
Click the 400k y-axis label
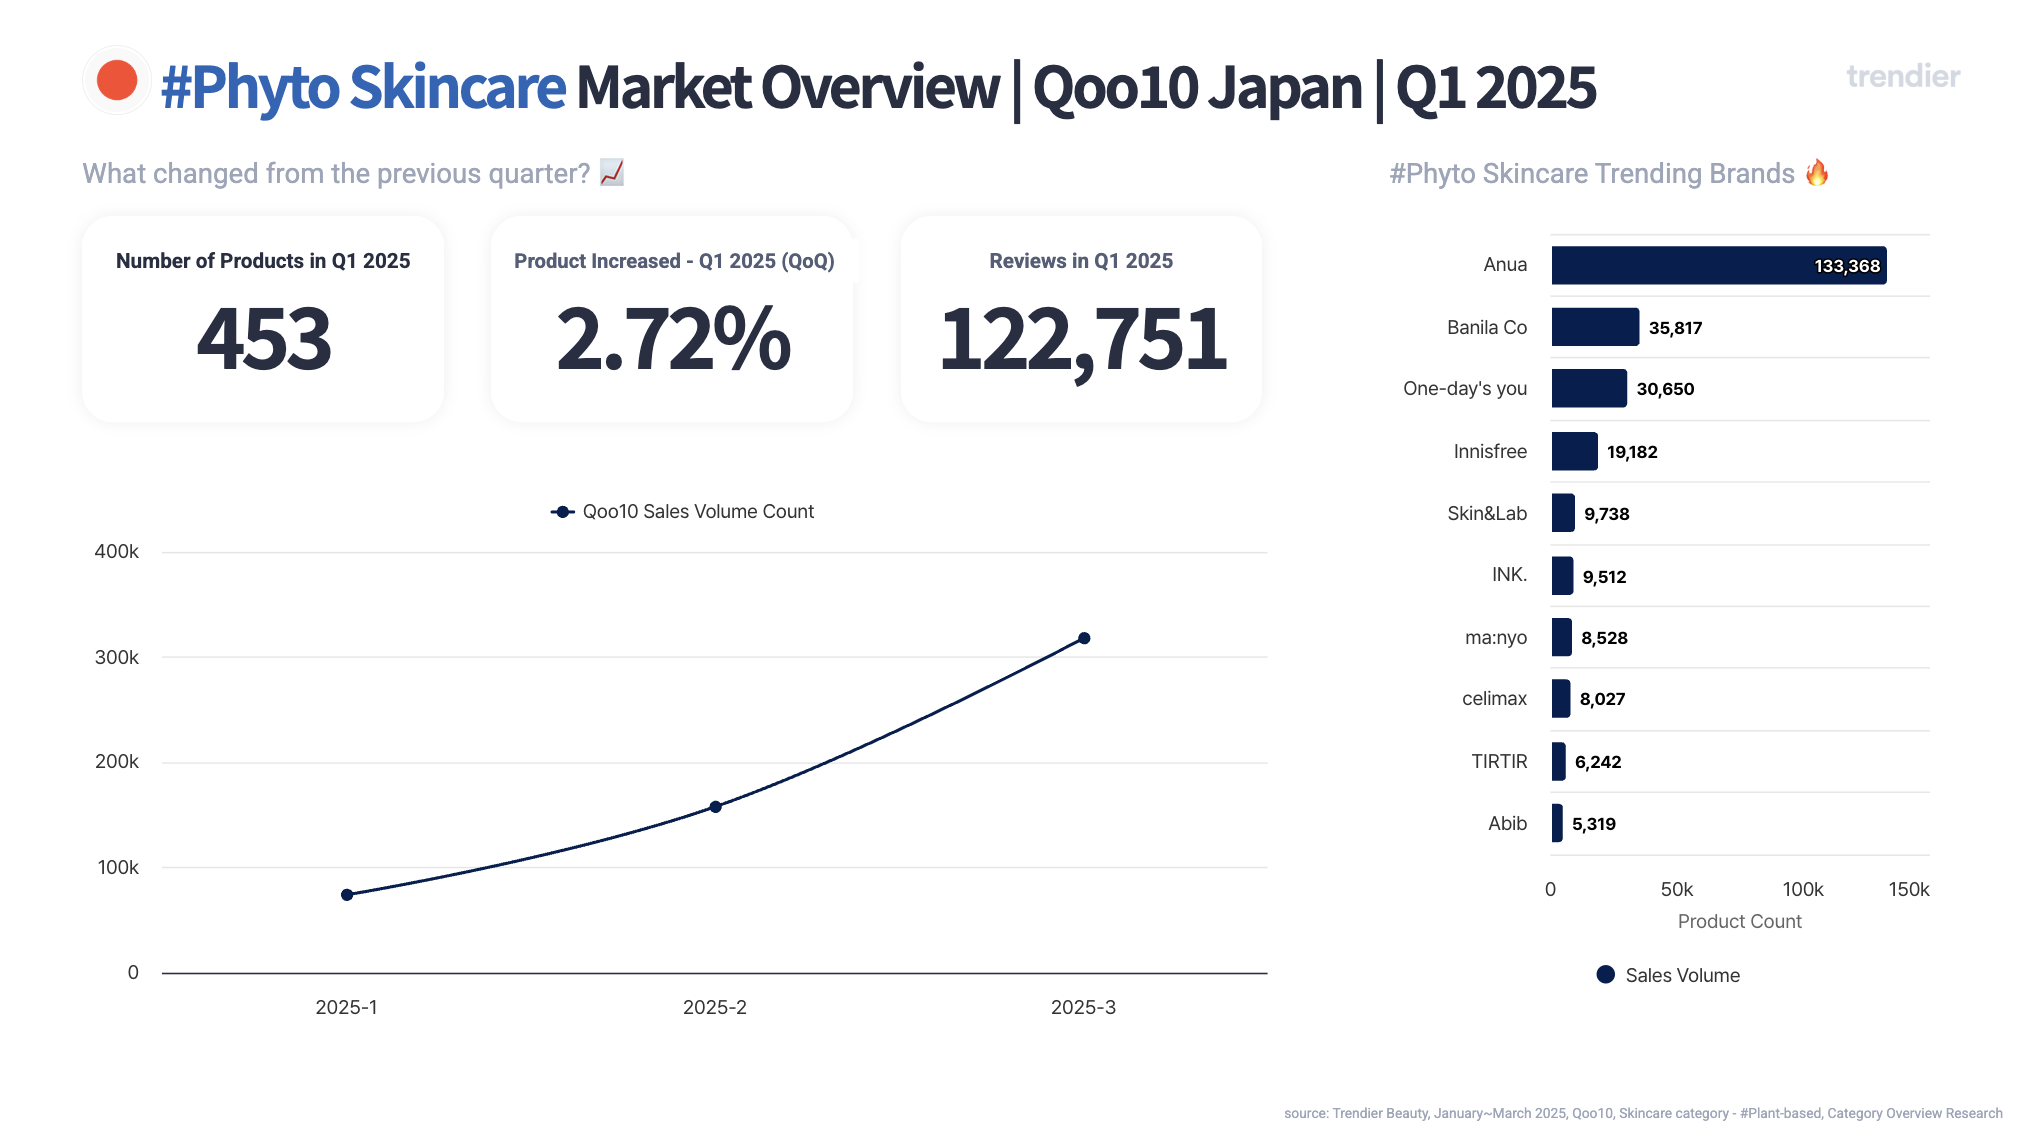pos(116,552)
